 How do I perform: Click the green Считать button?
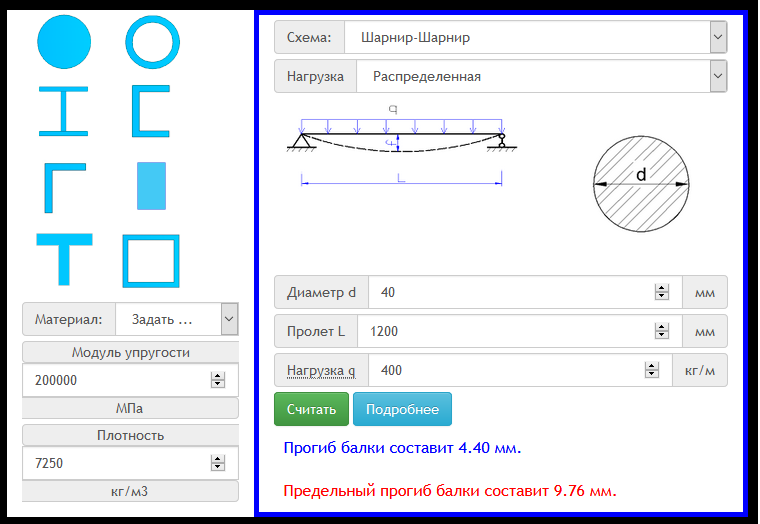tap(311, 409)
